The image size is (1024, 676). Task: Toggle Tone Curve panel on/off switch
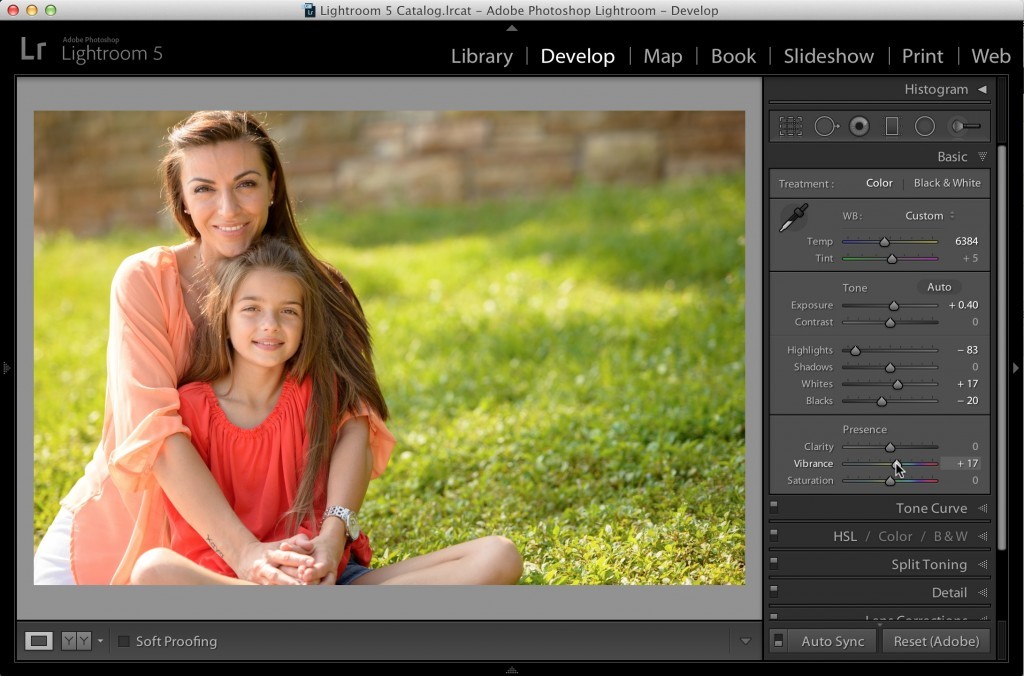774,506
